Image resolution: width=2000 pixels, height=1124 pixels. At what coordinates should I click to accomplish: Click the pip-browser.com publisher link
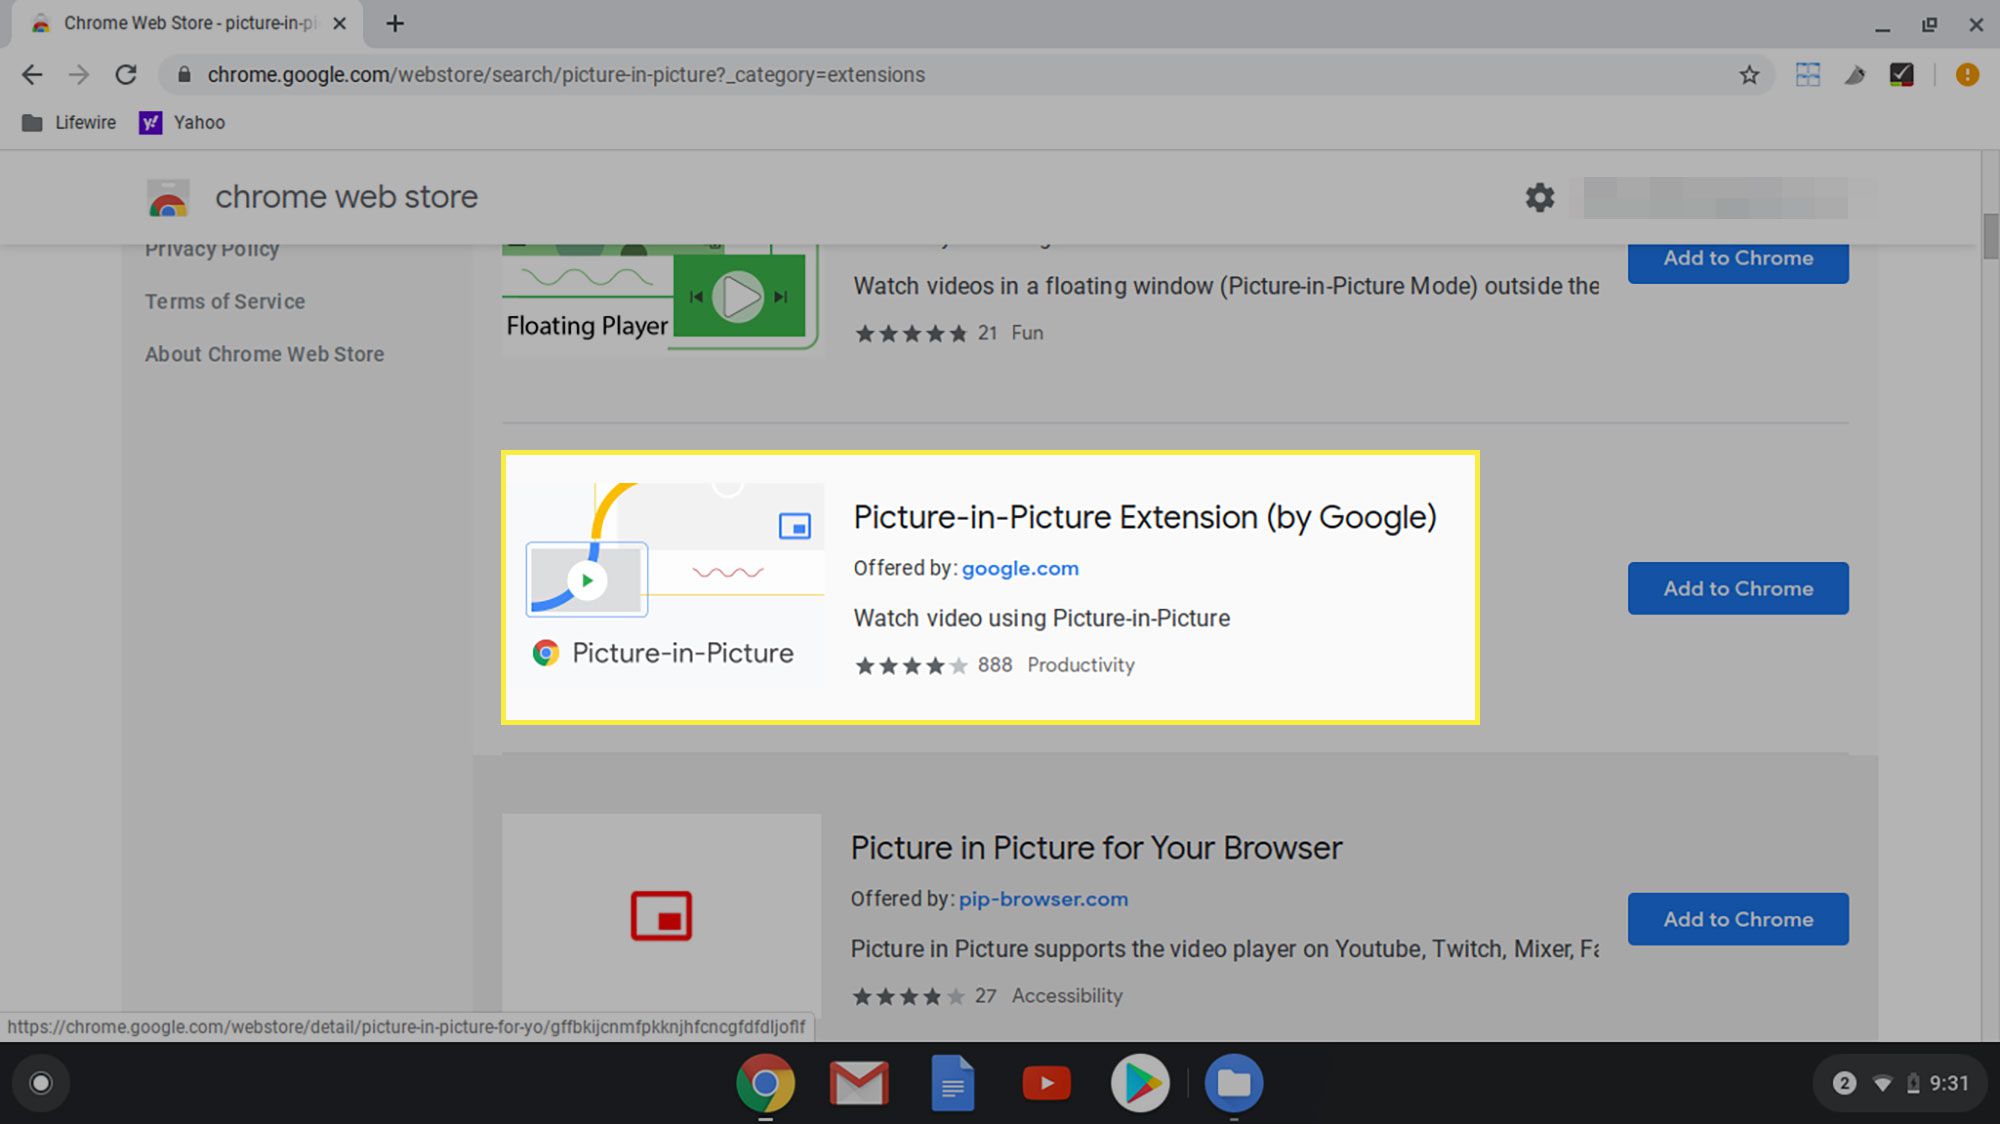tap(1043, 899)
